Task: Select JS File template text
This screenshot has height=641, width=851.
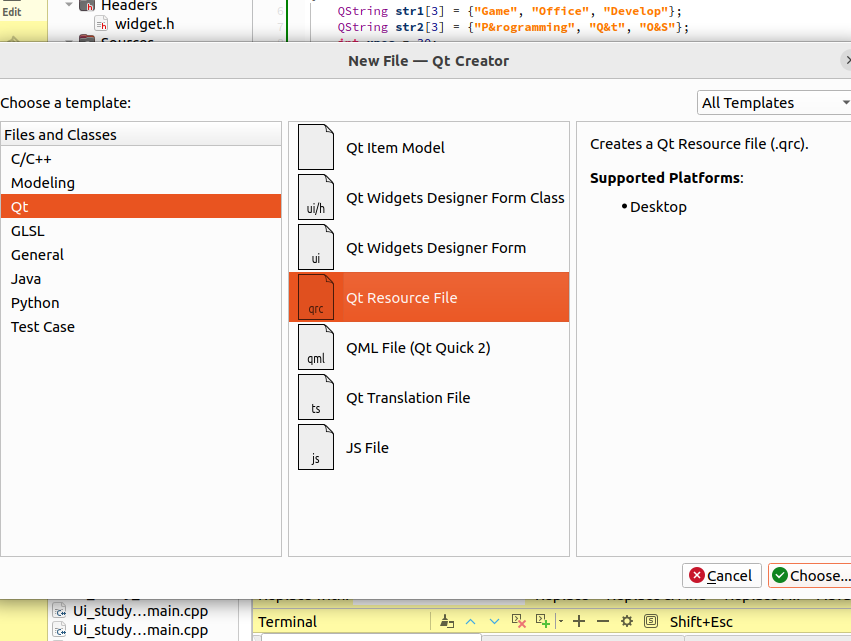Action: coord(367,447)
